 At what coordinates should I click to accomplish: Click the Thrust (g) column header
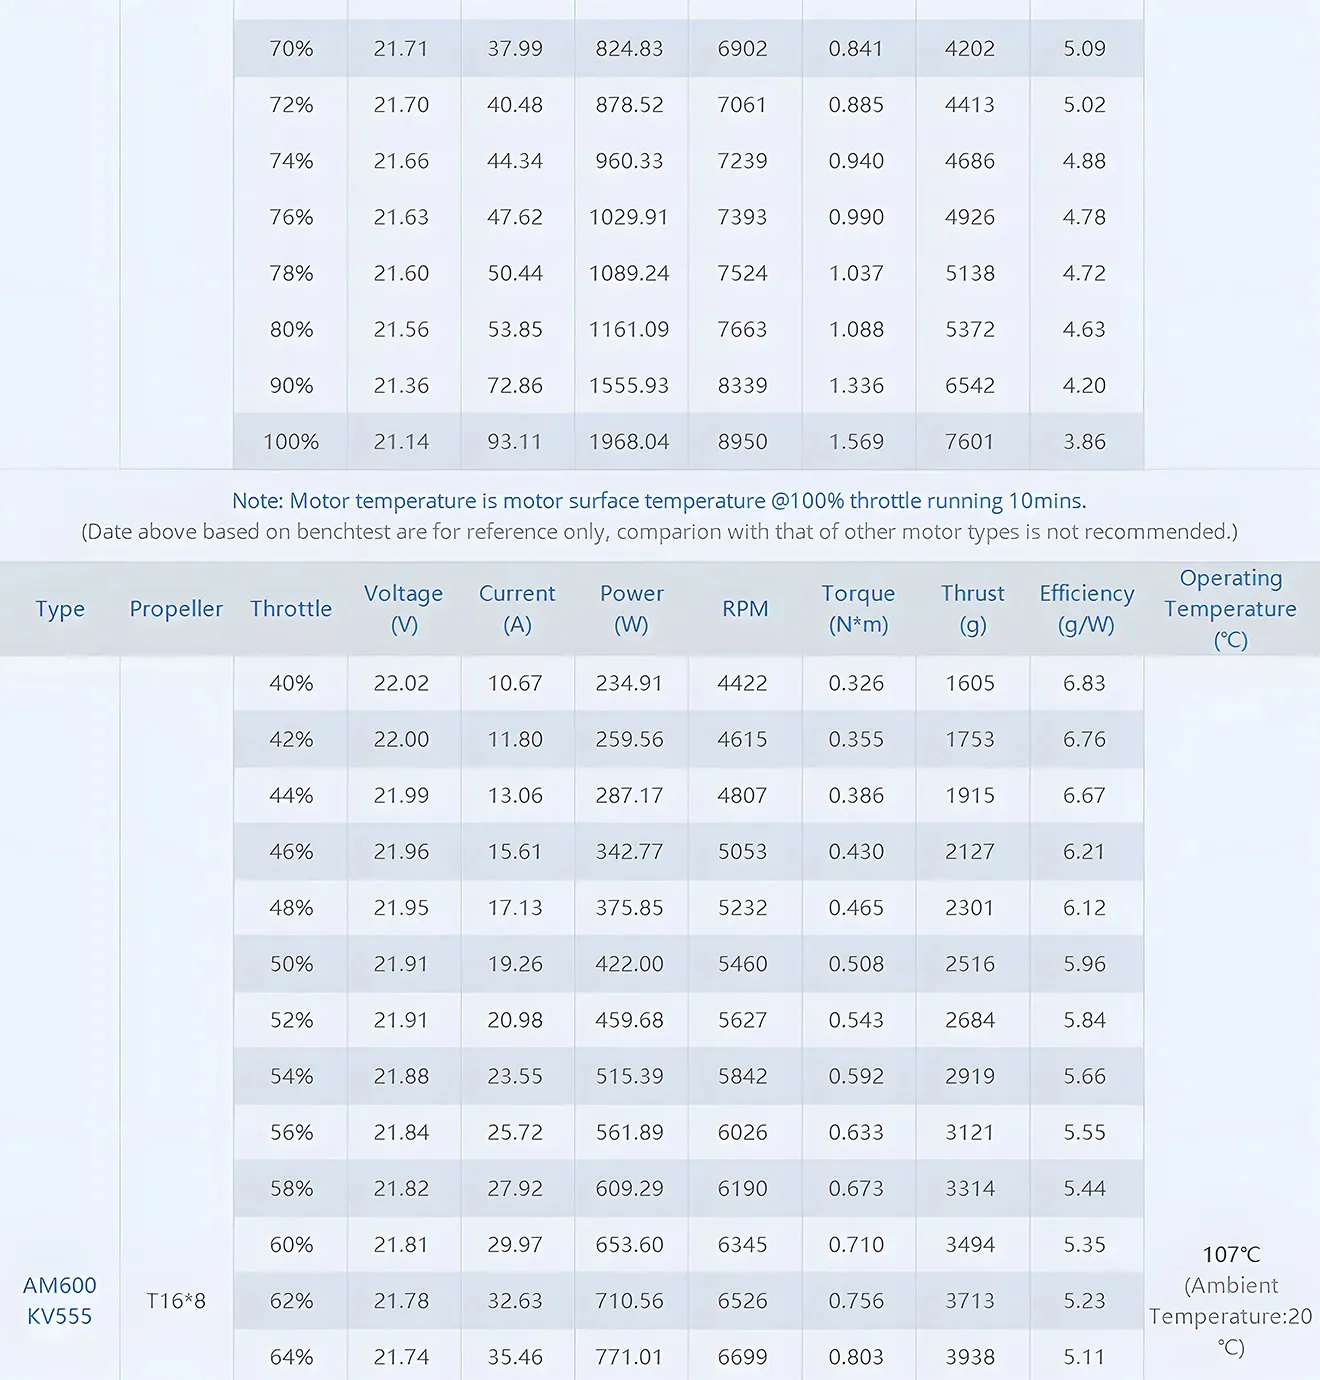[972, 609]
